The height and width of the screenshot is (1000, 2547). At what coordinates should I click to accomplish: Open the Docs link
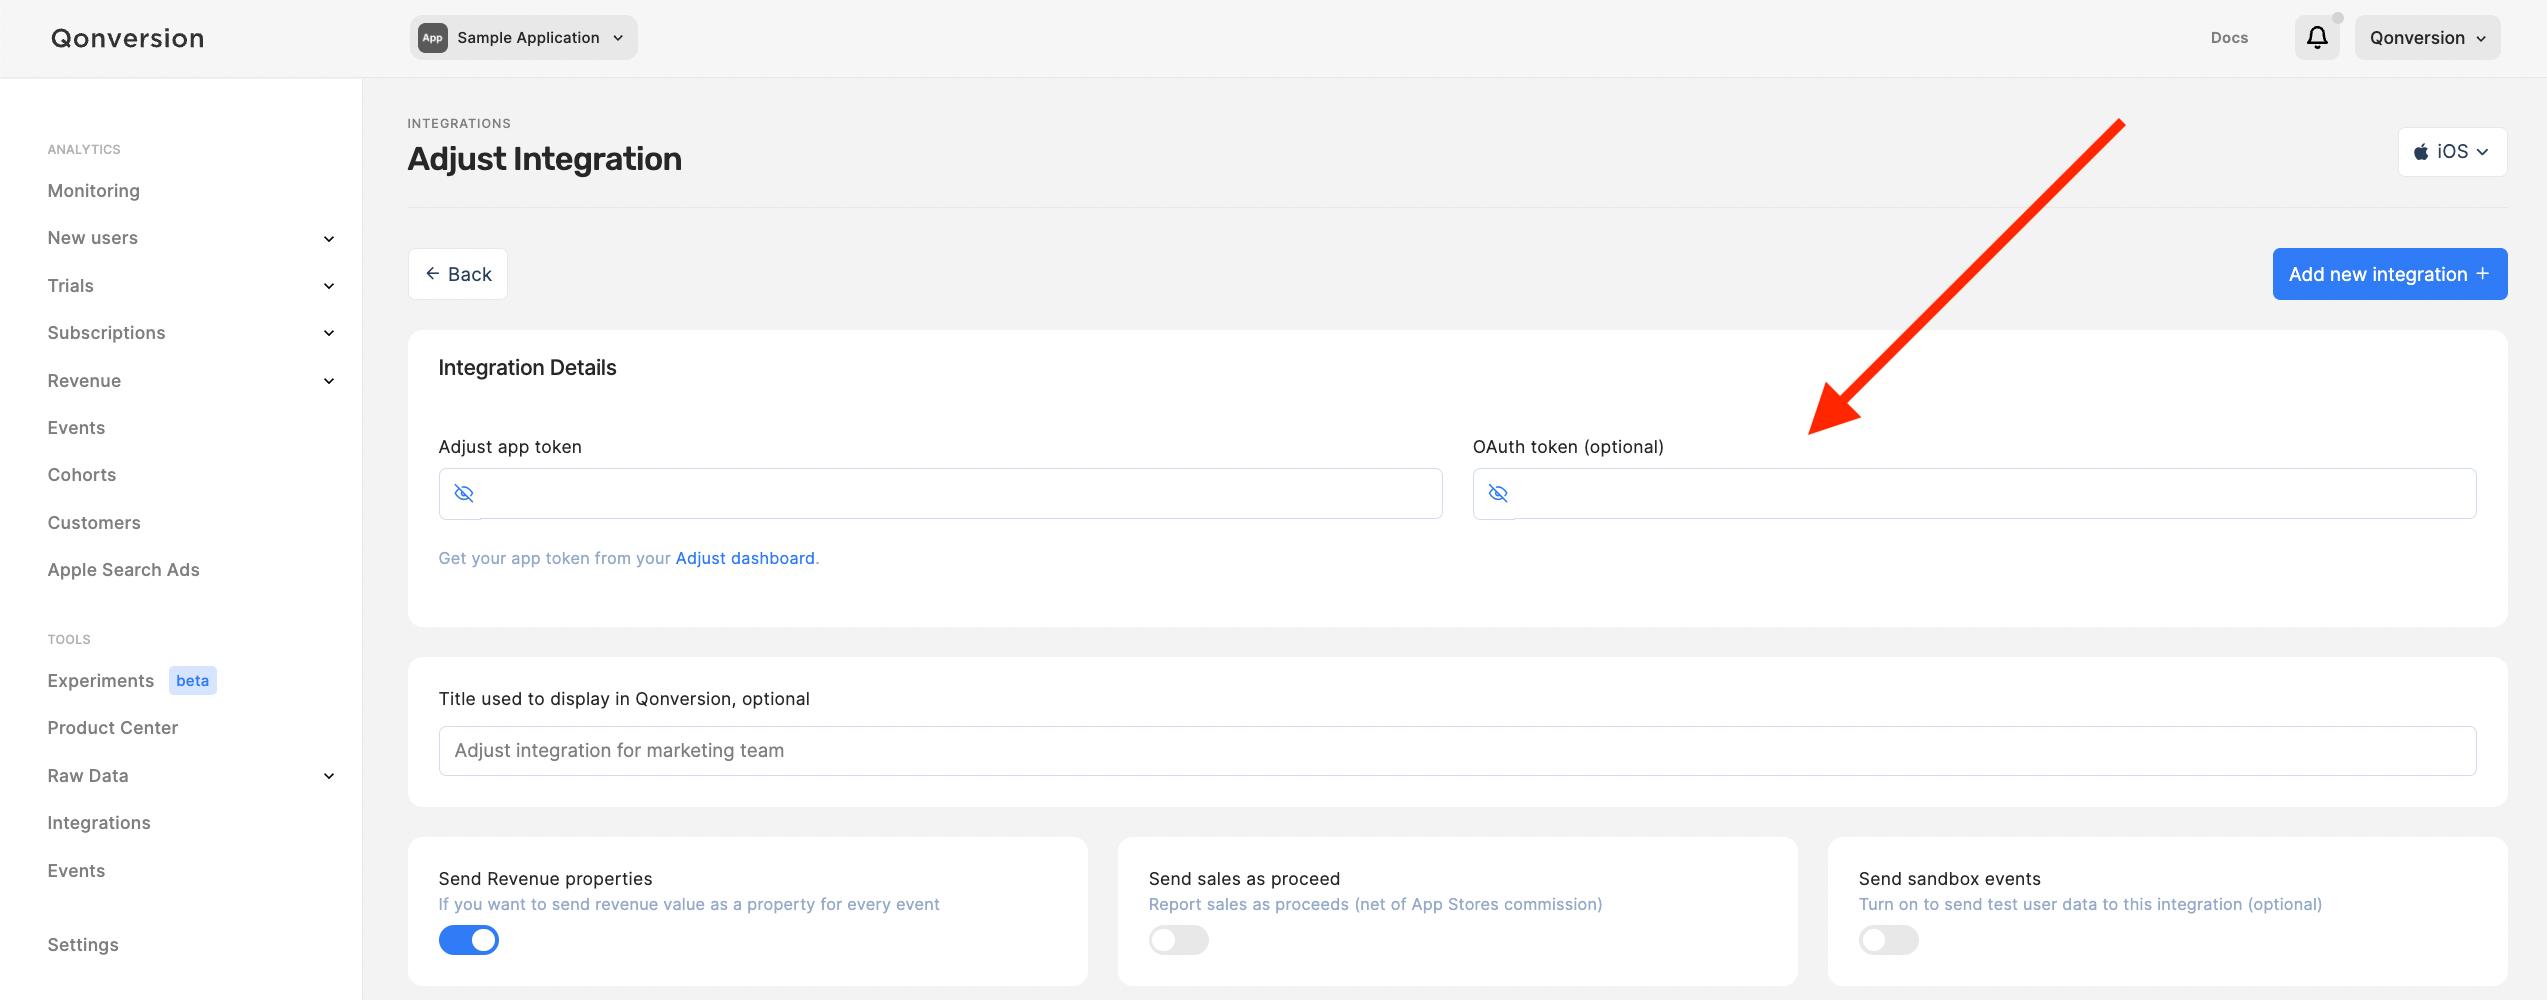pos(2229,38)
